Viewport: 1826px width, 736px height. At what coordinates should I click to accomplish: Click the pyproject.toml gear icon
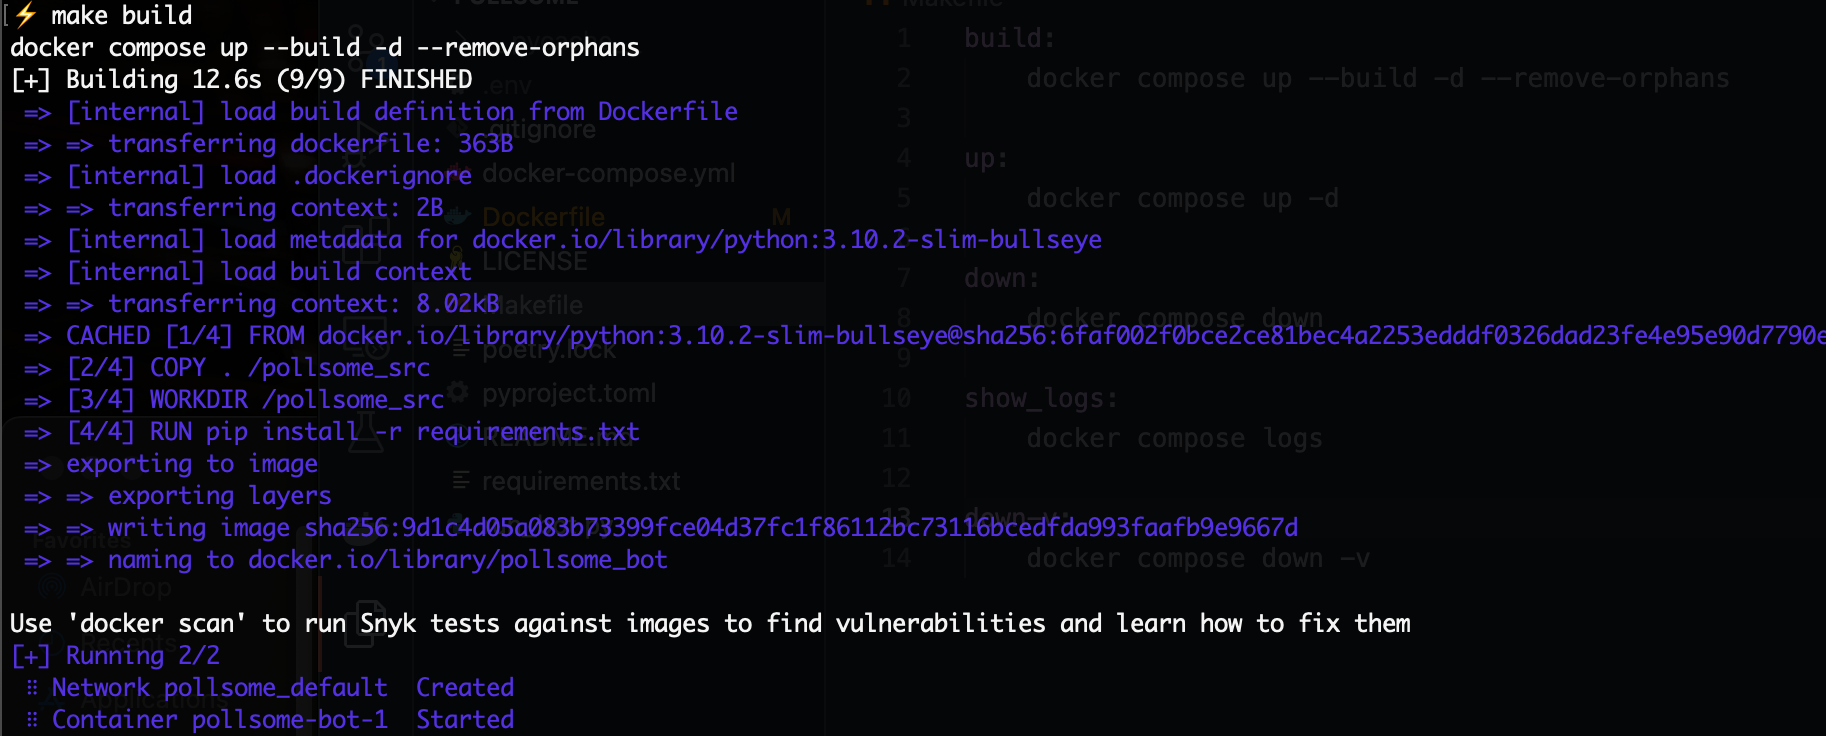458,393
